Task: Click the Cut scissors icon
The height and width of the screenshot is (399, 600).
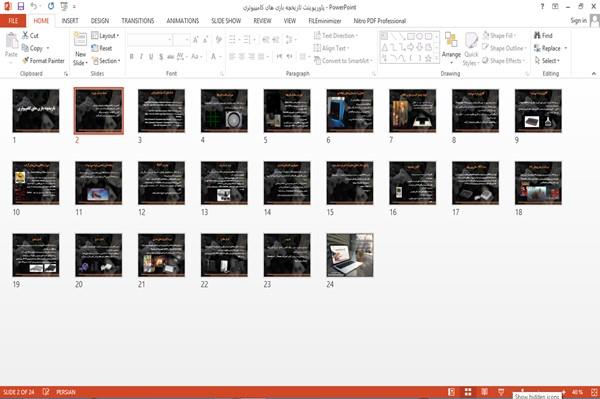Action: pyautogui.click(x=26, y=35)
